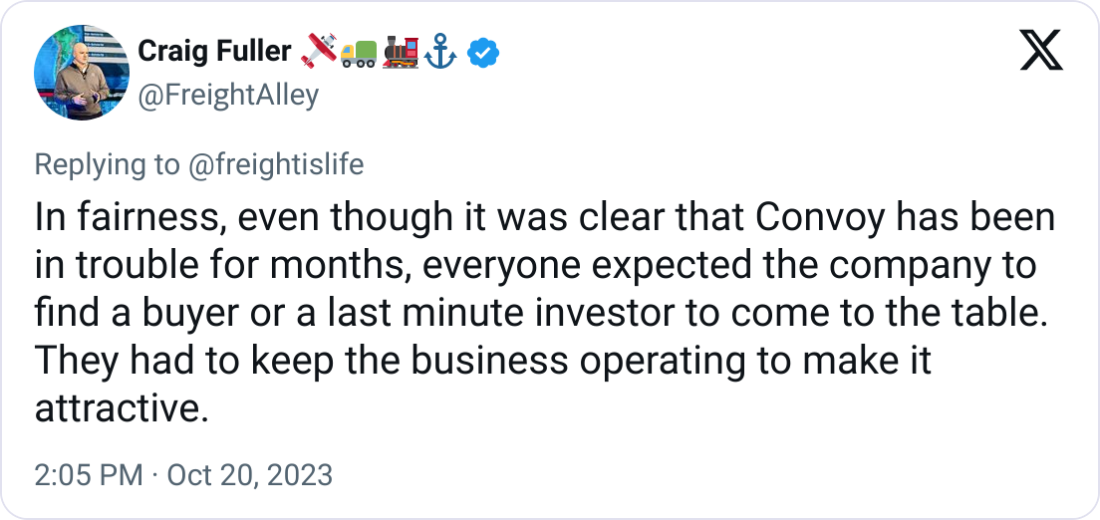Click the Oct 20, 2023 date
The width and height of the screenshot is (1100, 520).
click(248, 475)
